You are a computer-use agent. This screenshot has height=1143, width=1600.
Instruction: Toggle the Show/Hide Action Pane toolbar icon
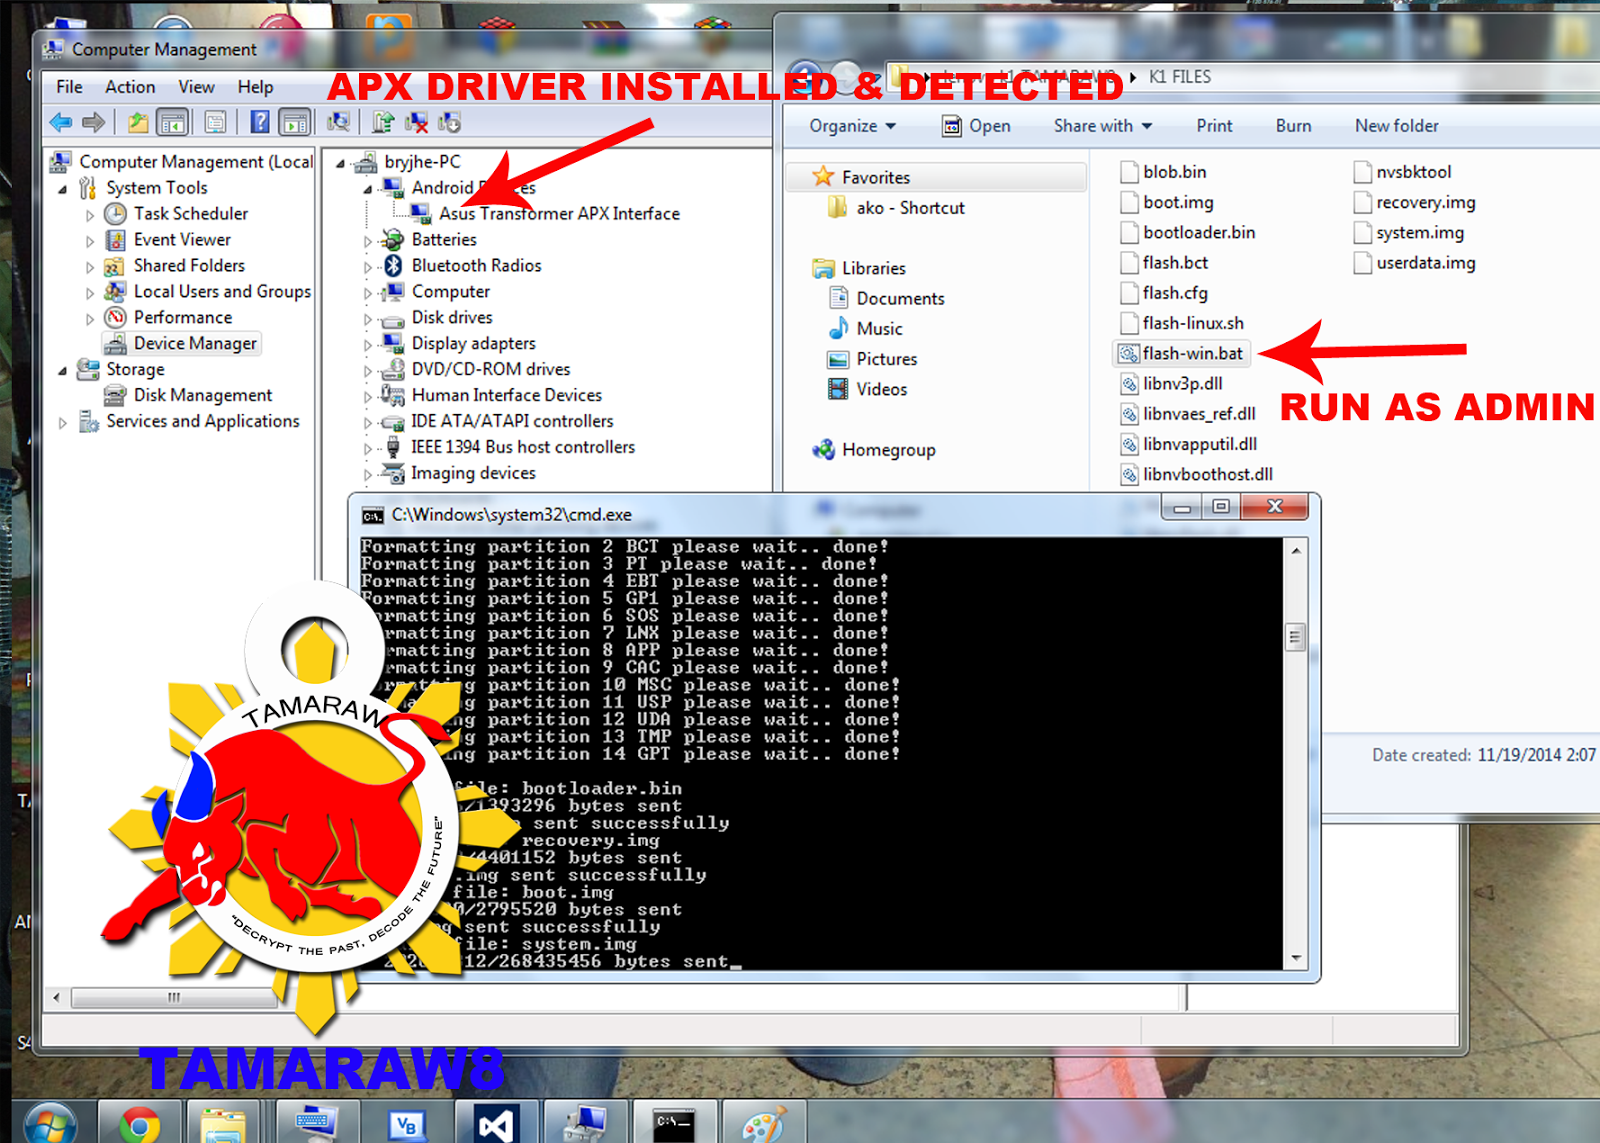pos(295,123)
